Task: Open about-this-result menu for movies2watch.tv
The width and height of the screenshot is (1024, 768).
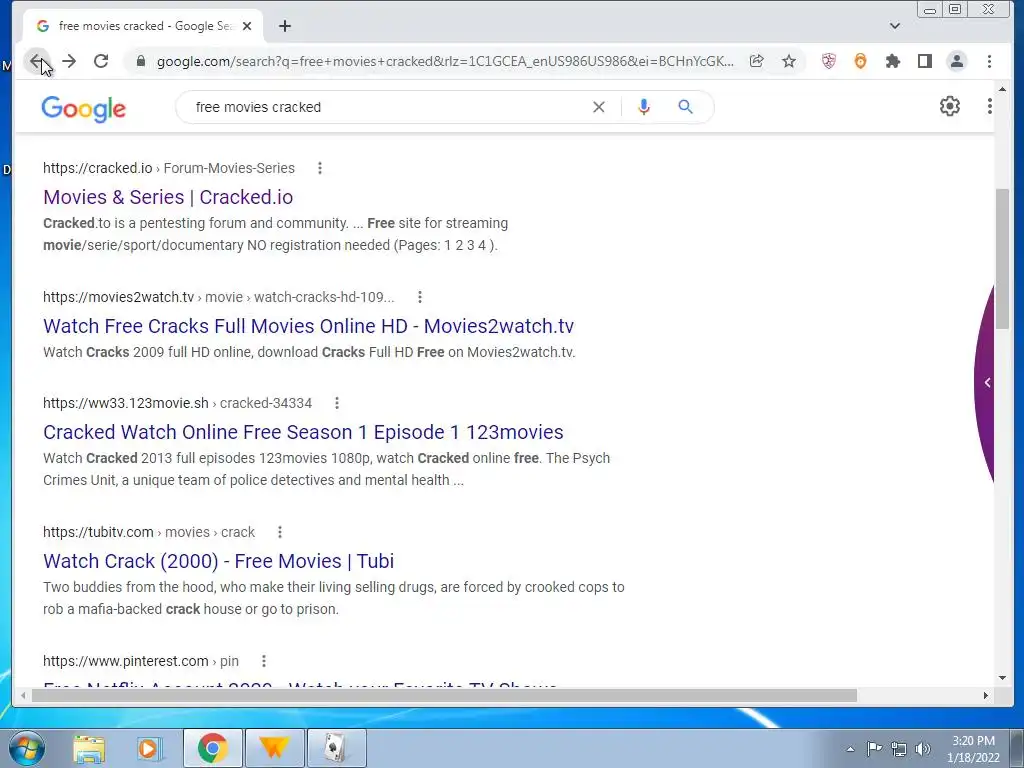Action: (x=420, y=297)
